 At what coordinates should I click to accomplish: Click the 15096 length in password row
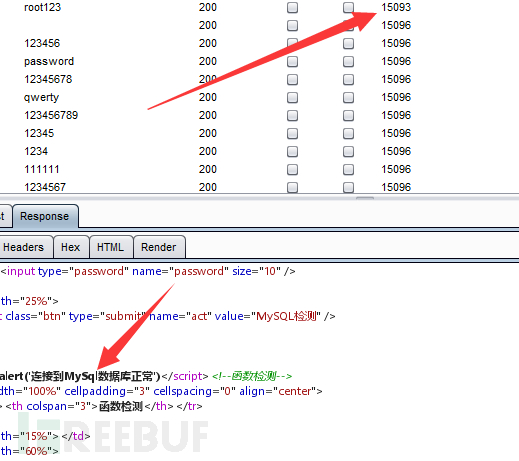[396, 61]
